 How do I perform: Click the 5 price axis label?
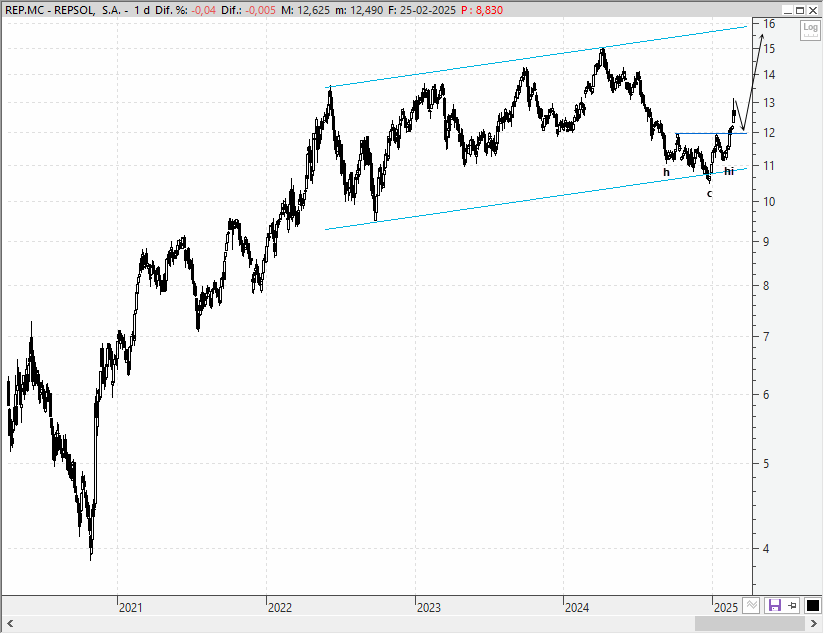click(x=766, y=464)
